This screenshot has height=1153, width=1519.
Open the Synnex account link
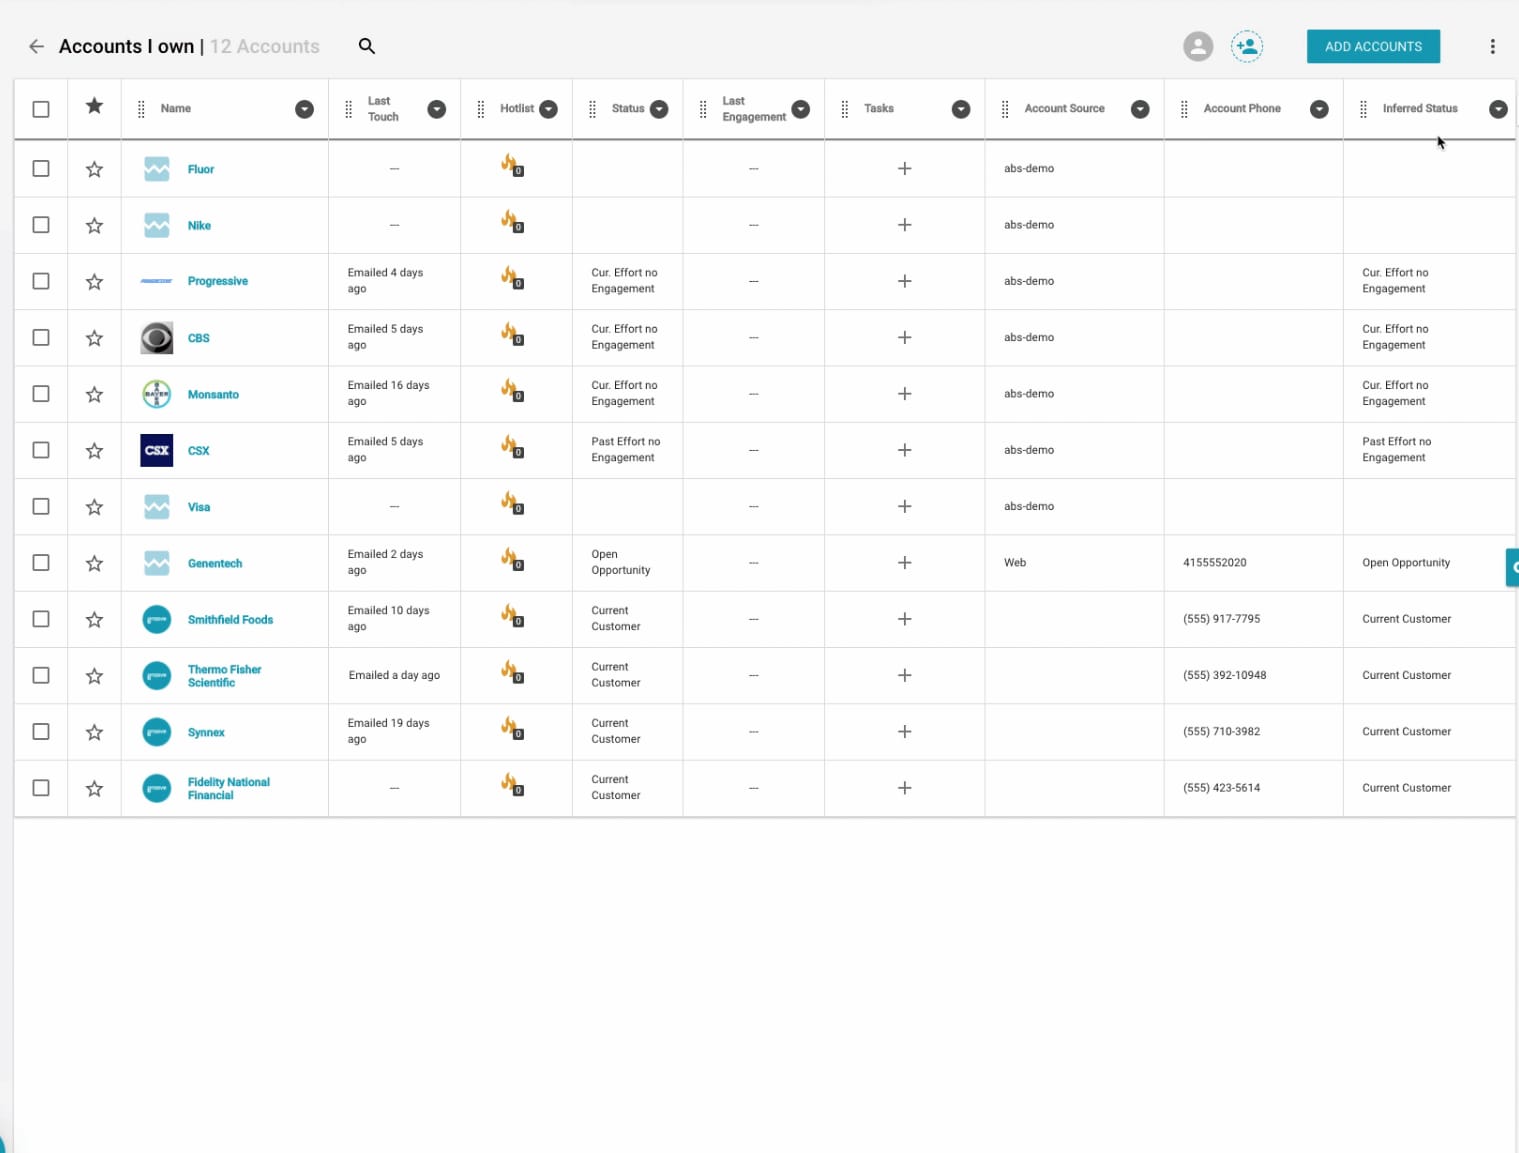206,732
